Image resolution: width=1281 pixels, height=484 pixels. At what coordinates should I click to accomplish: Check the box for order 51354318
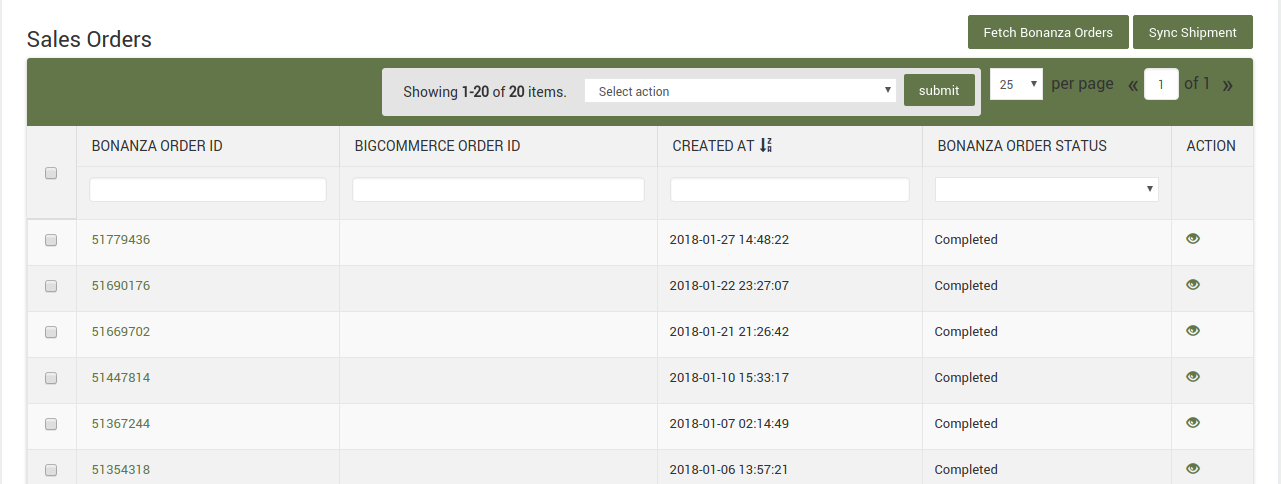[51, 470]
